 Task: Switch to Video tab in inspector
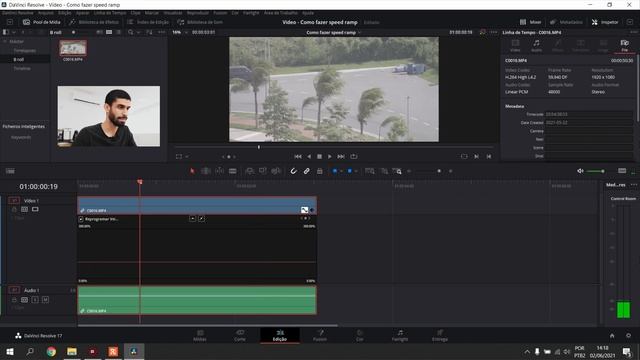pos(515,45)
